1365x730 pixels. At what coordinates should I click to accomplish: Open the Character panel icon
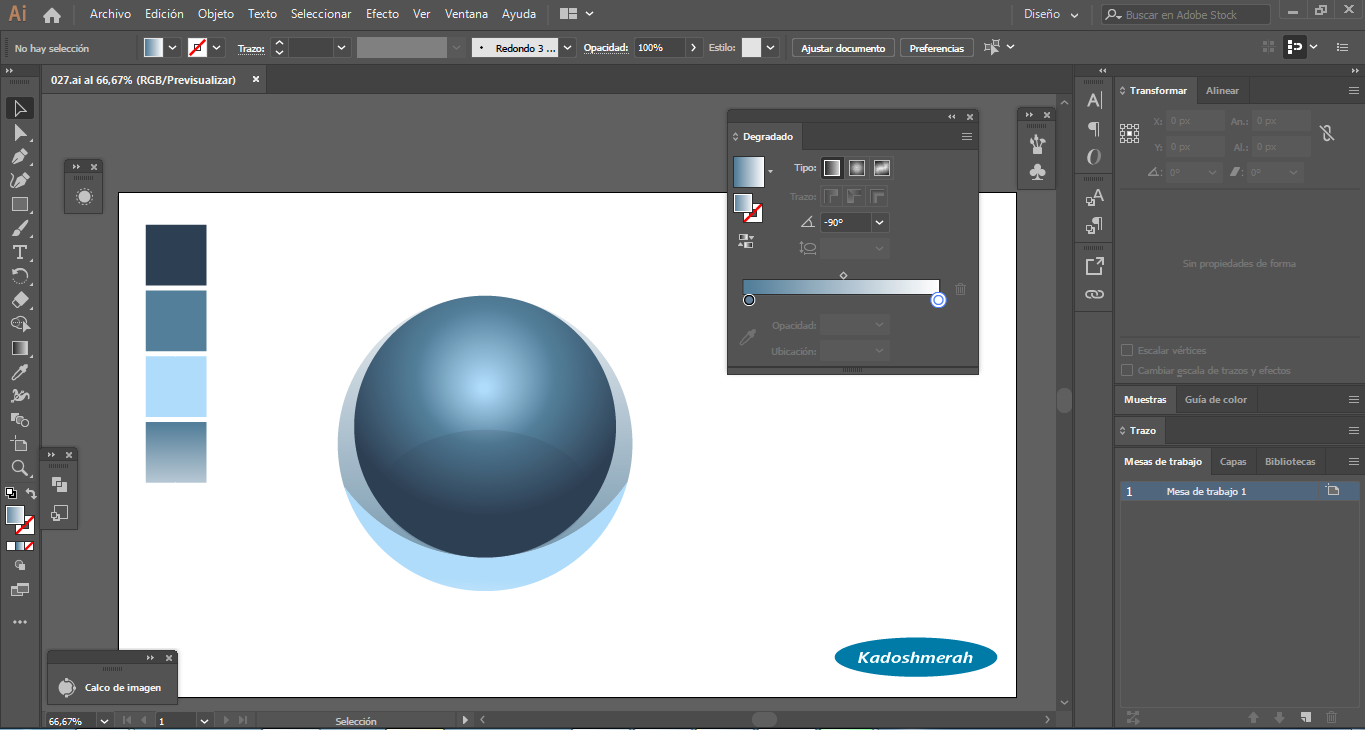click(x=1094, y=100)
